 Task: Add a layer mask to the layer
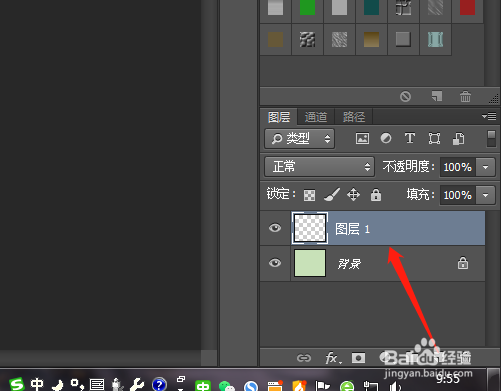pyautogui.click(x=359, y=358)
